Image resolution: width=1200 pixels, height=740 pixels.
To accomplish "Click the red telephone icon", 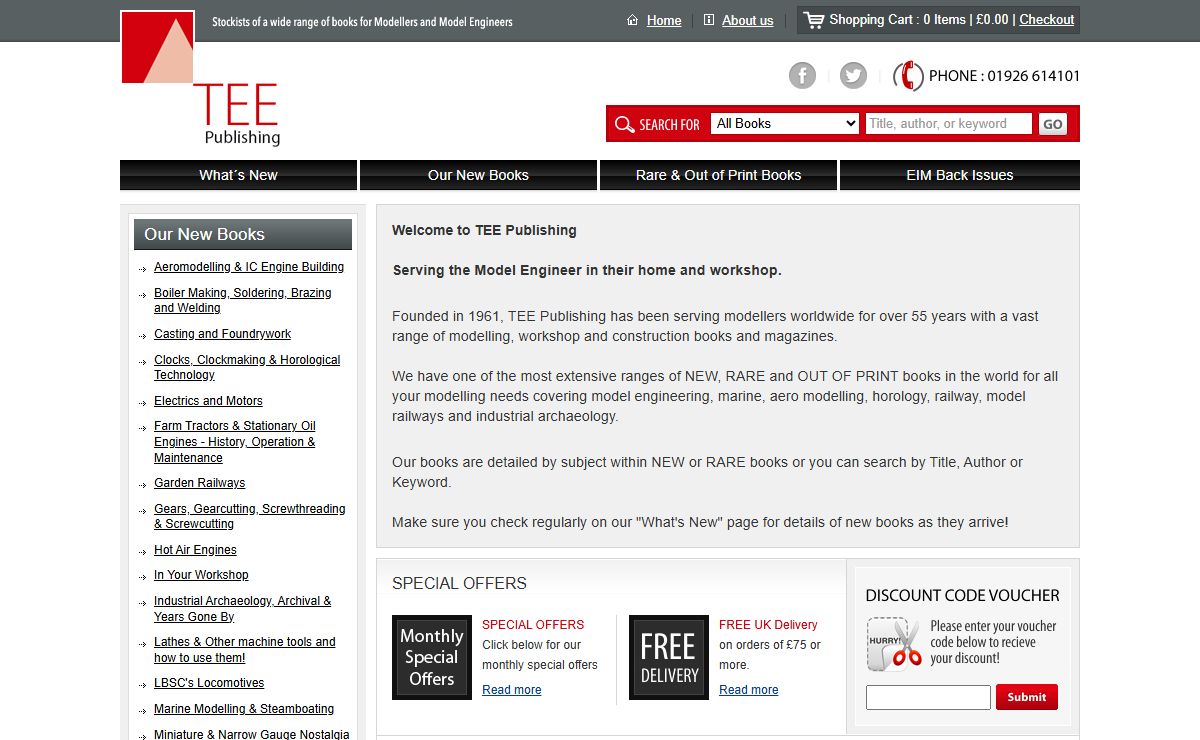I will 908,75.
